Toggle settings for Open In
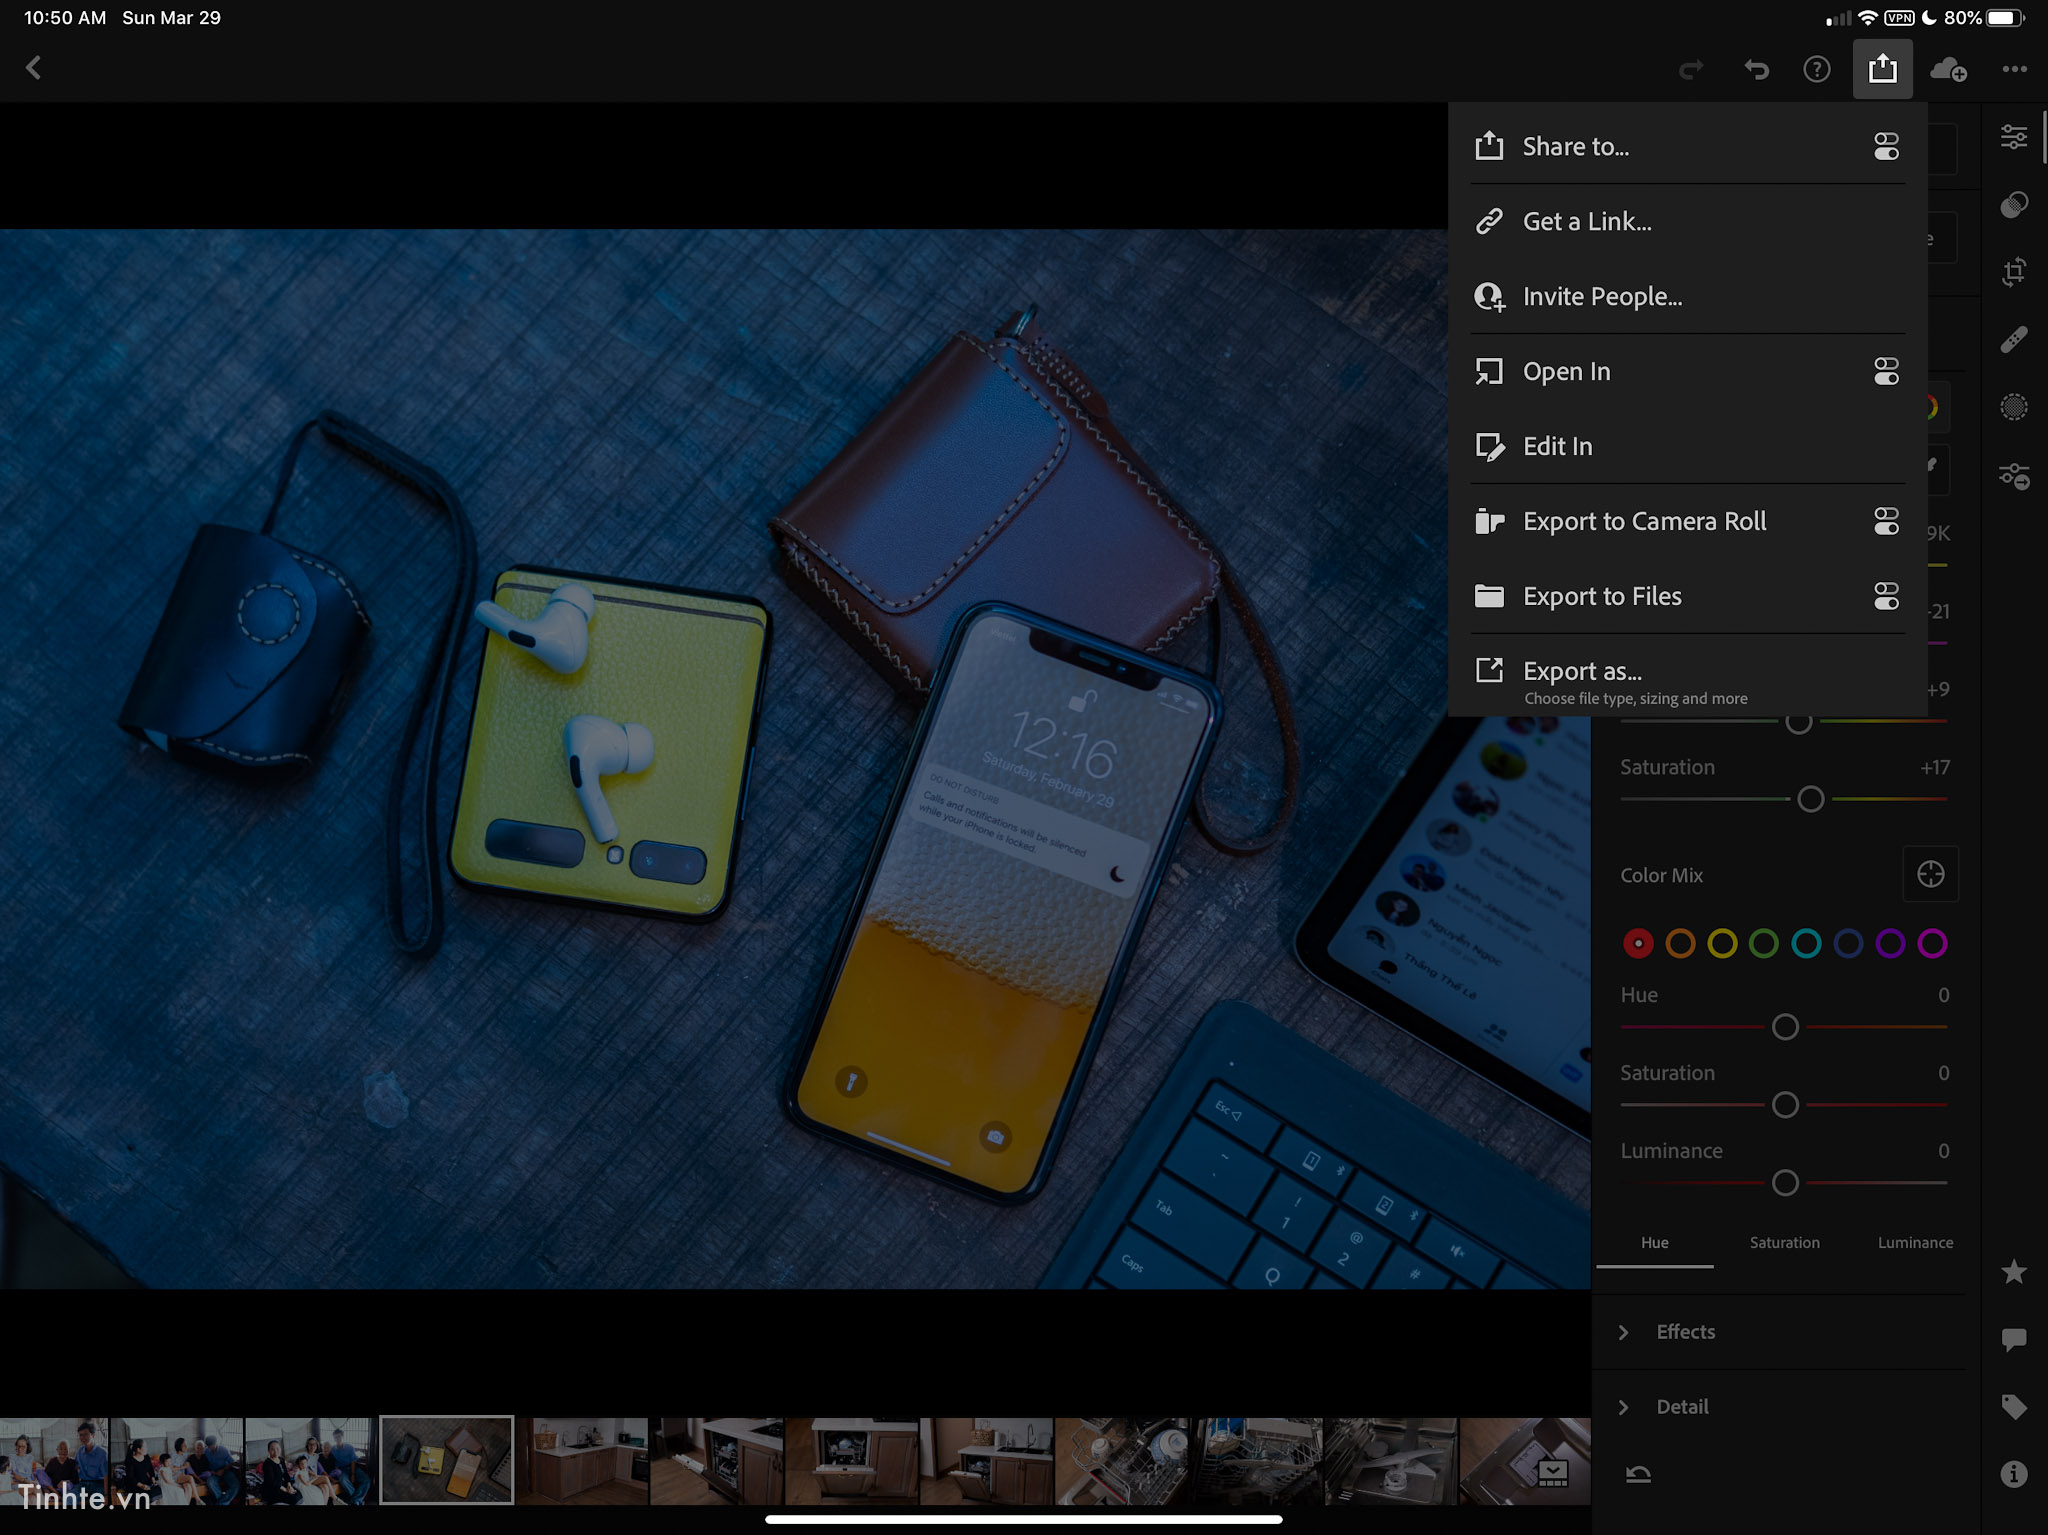 point(1886,372)
